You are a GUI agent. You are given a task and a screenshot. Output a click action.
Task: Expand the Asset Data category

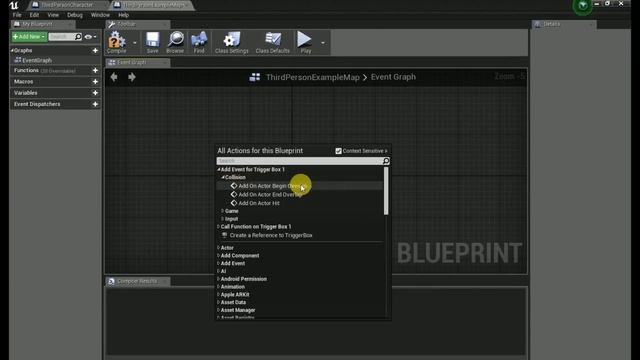(x=218, y=302)
